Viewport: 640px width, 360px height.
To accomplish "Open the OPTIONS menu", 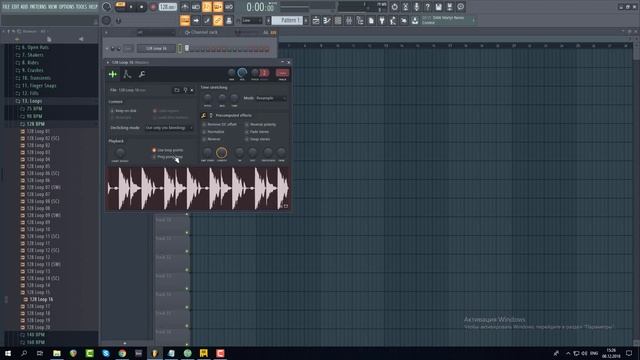I will (67, 7).
